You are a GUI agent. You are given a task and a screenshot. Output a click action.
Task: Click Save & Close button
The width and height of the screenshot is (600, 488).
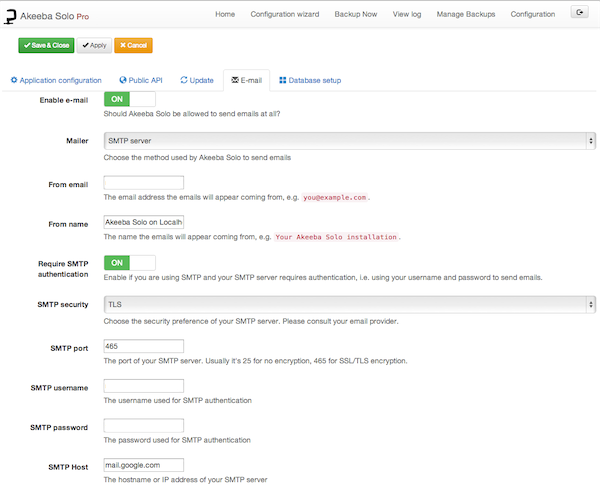(46, 45)
